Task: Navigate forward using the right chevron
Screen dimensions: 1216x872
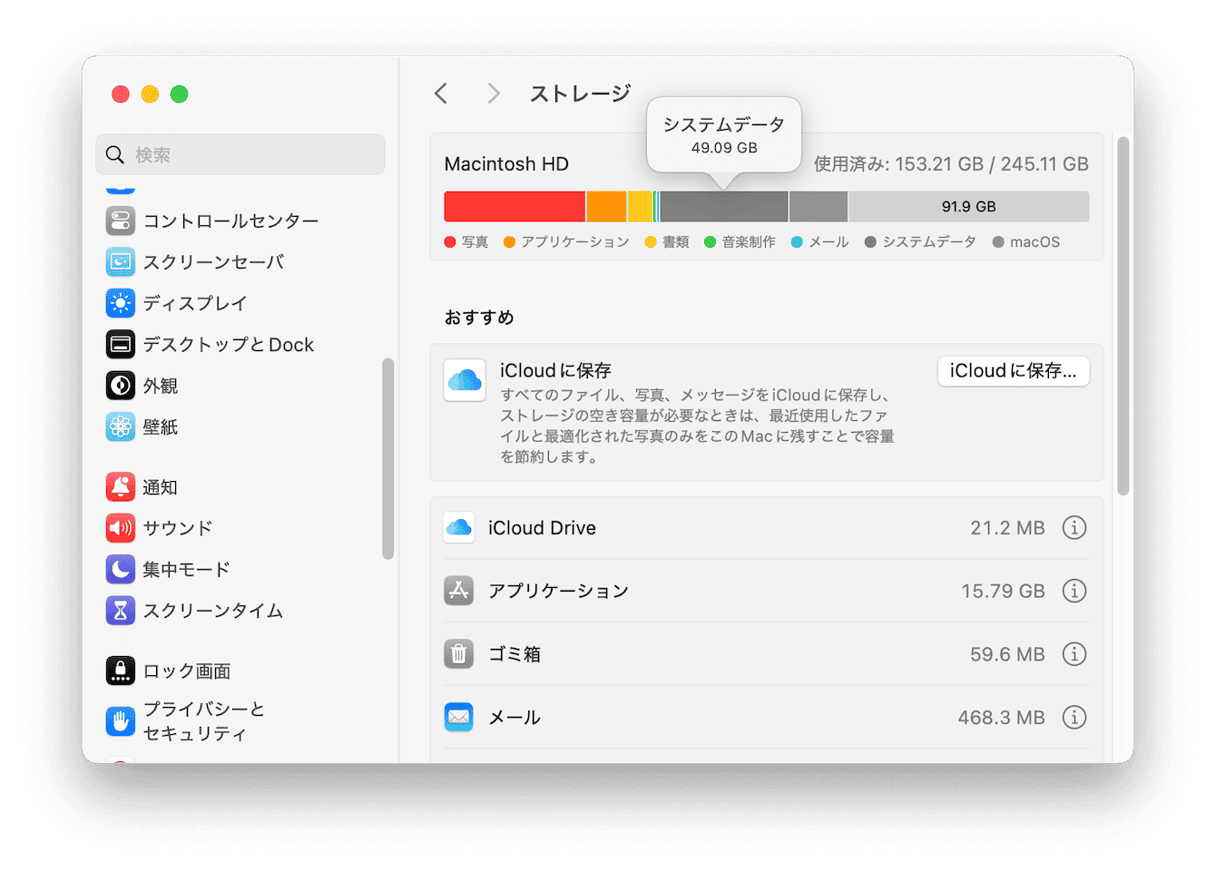Action: (493, 93)
